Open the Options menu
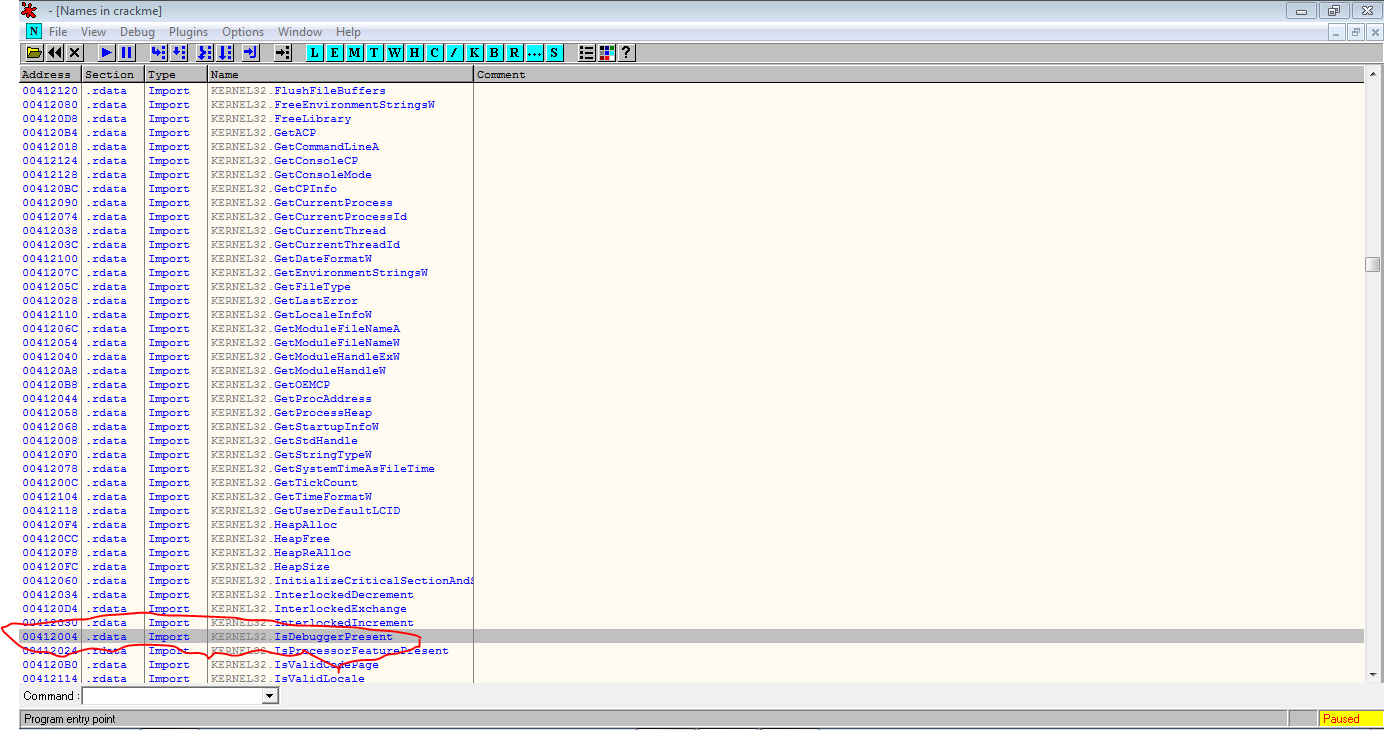The width and height of the screenshot is (1384, 730). pyautogui.click(x=242, y=31)
